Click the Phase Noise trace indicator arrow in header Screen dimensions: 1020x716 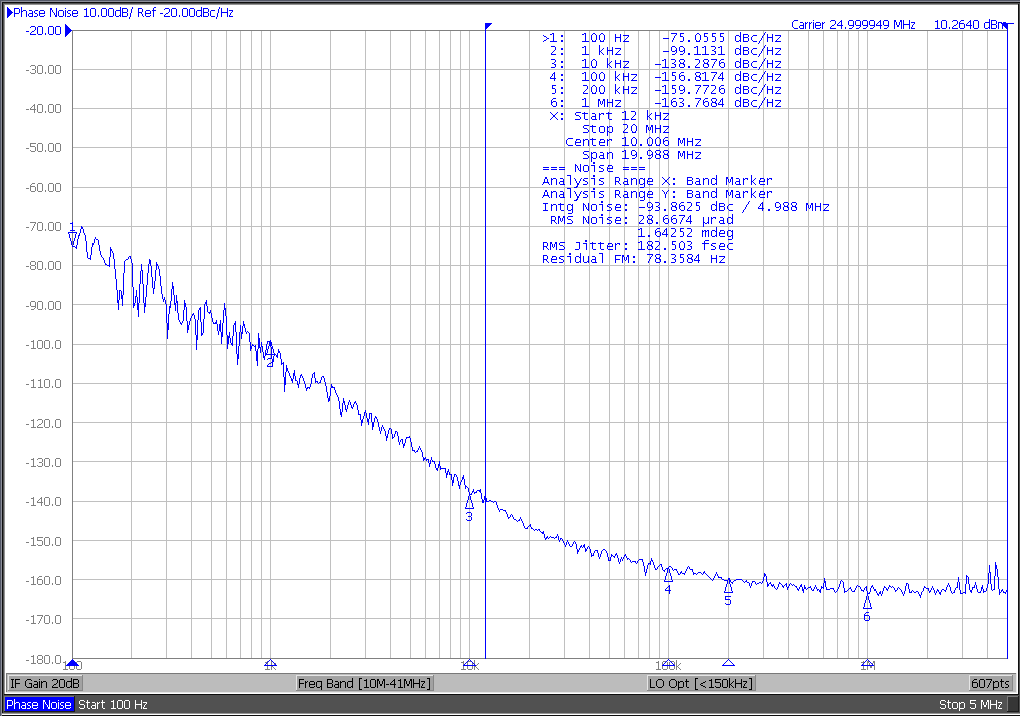pos(8,12)
